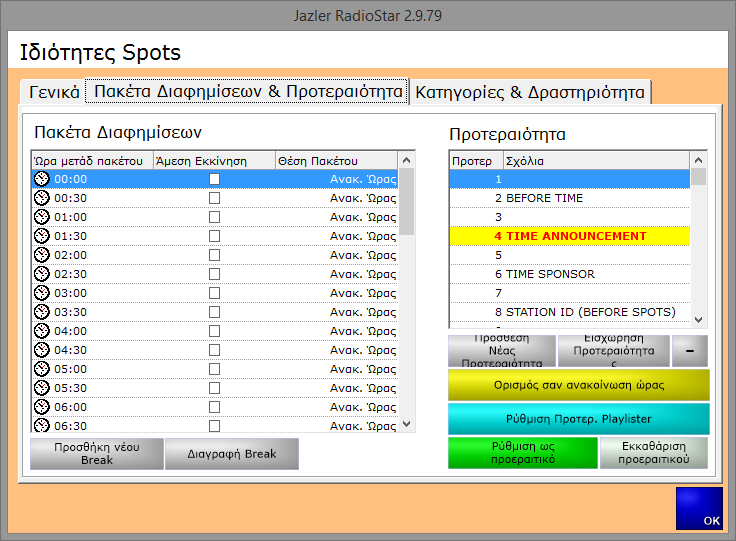Click the clock icon for break 02:00

pos(42,255)
